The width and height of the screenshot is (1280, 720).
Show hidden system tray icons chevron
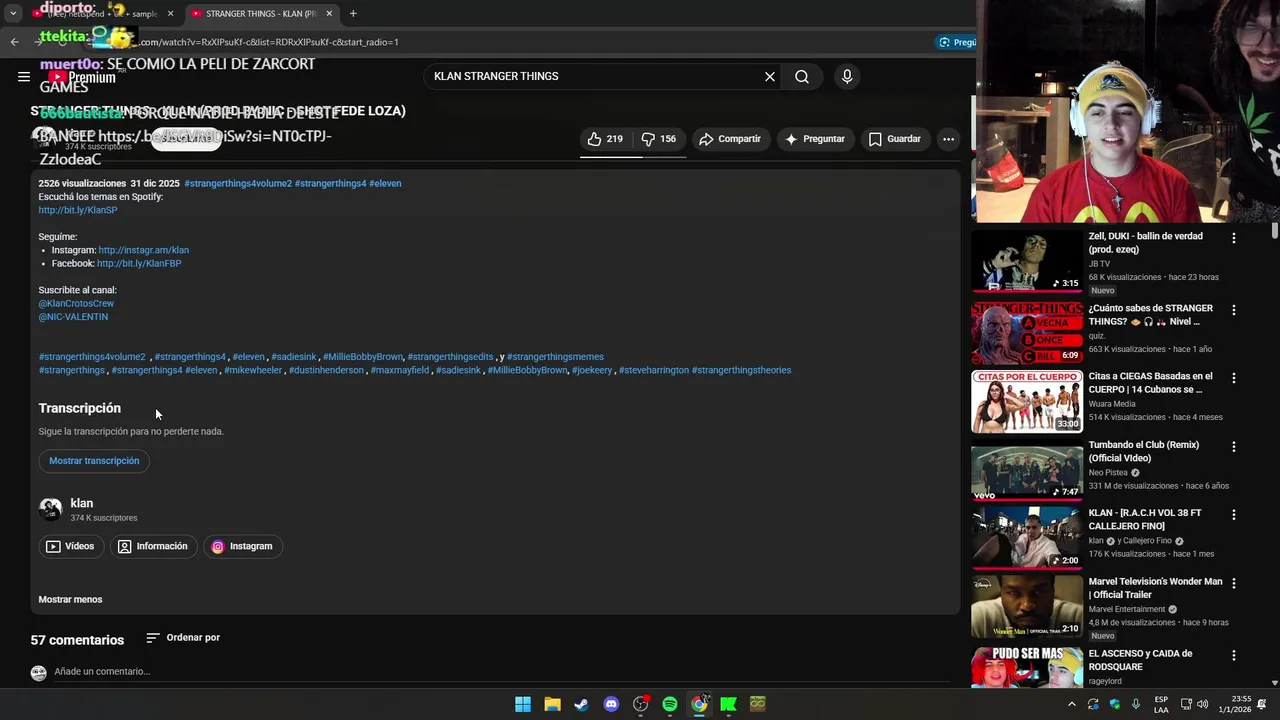point(1072,704)
